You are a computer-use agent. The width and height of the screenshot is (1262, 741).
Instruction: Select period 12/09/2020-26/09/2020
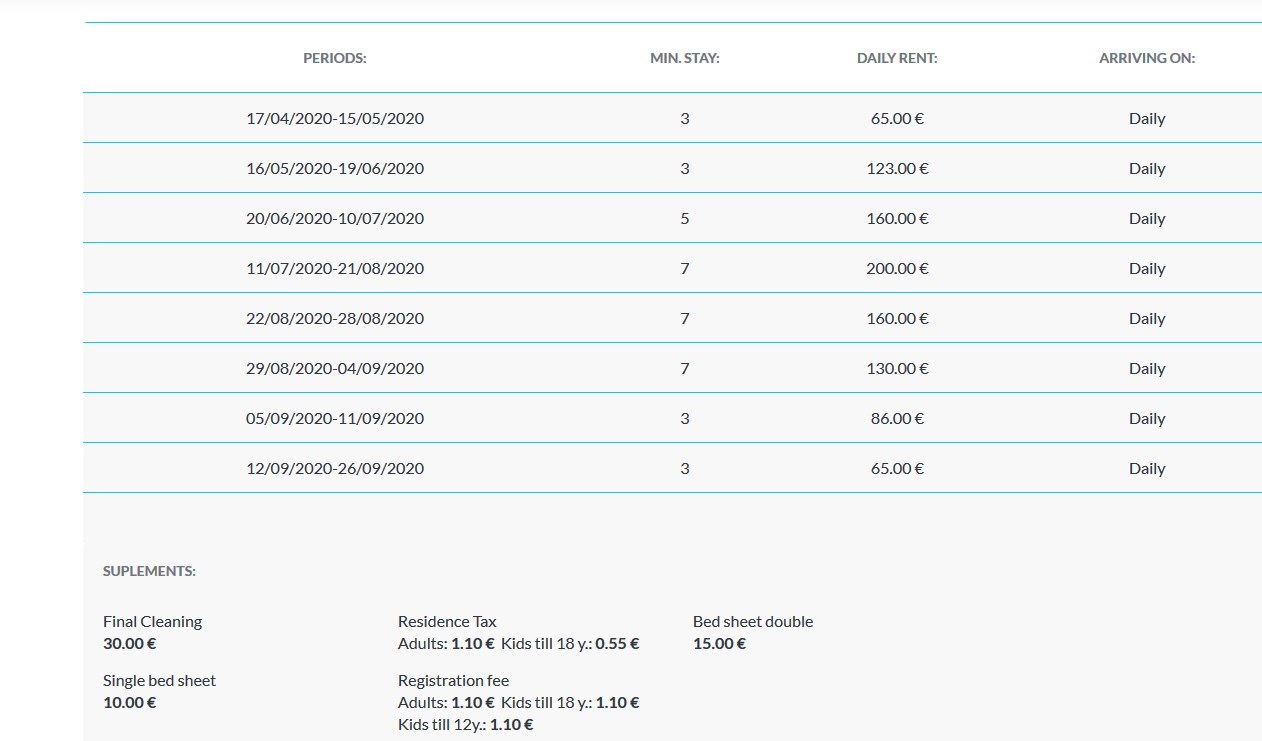pyautogui.click(x=335, y=468)
